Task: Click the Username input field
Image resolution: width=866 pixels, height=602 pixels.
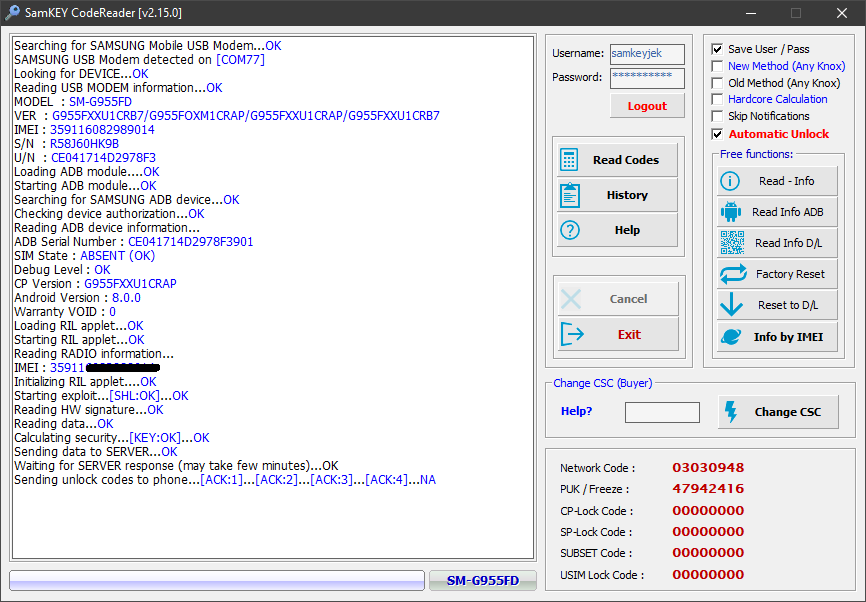Action: click(647, 54)
